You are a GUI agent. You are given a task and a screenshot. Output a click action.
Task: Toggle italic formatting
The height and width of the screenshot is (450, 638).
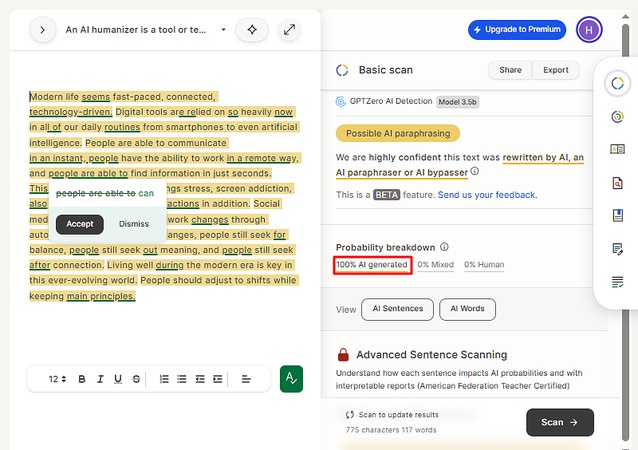coord(100,379)
